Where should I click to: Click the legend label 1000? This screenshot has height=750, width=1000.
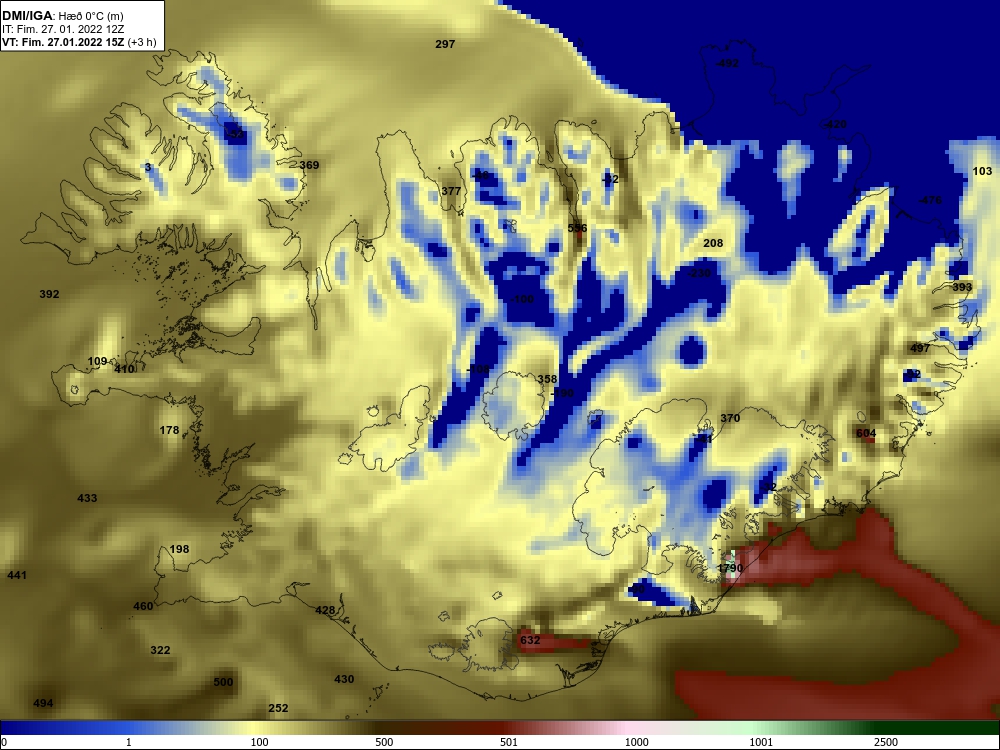point(636,742)
